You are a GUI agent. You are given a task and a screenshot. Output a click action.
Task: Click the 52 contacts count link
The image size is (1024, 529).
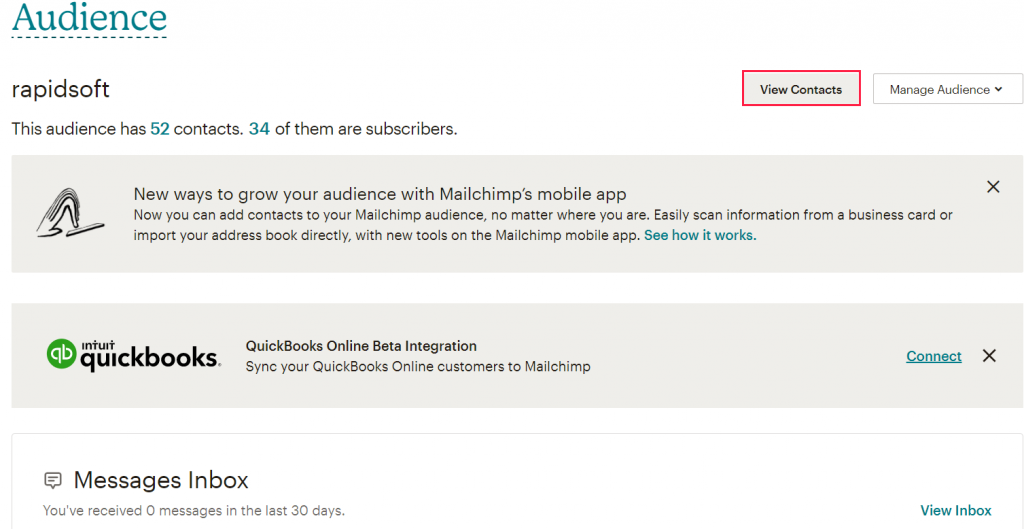160,129
